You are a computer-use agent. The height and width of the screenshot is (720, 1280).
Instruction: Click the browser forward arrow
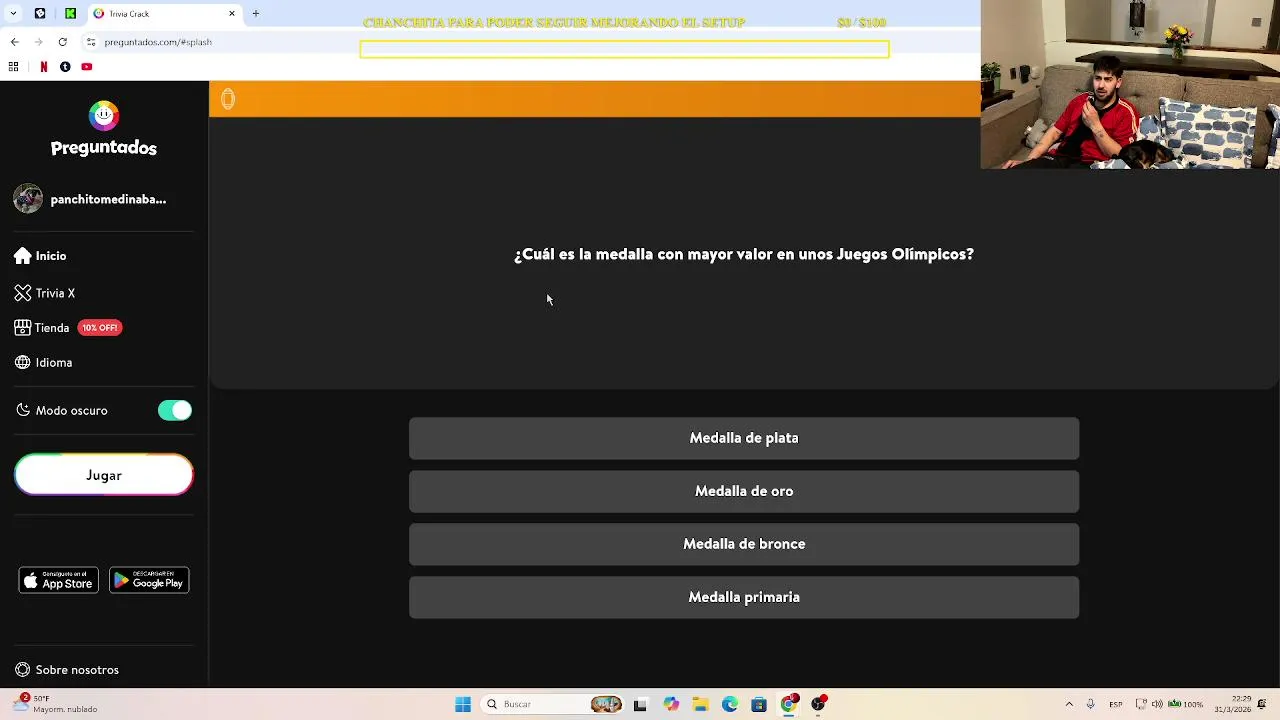(x=38, y=42)
